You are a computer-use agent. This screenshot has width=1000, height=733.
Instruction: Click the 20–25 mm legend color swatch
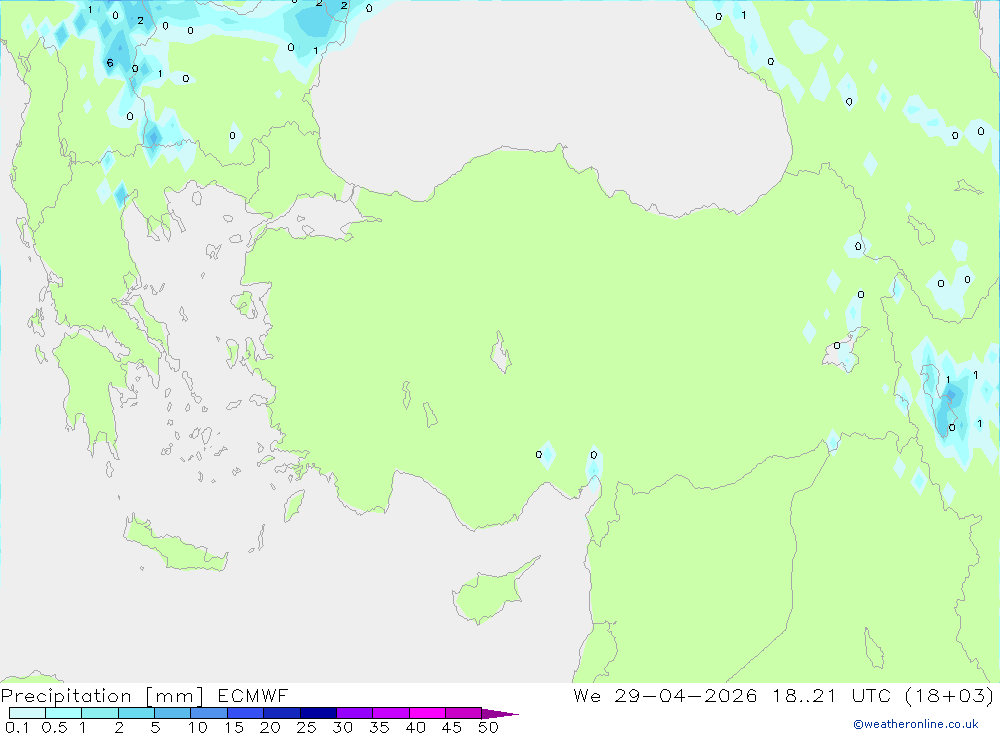click(x=282, y=713)
